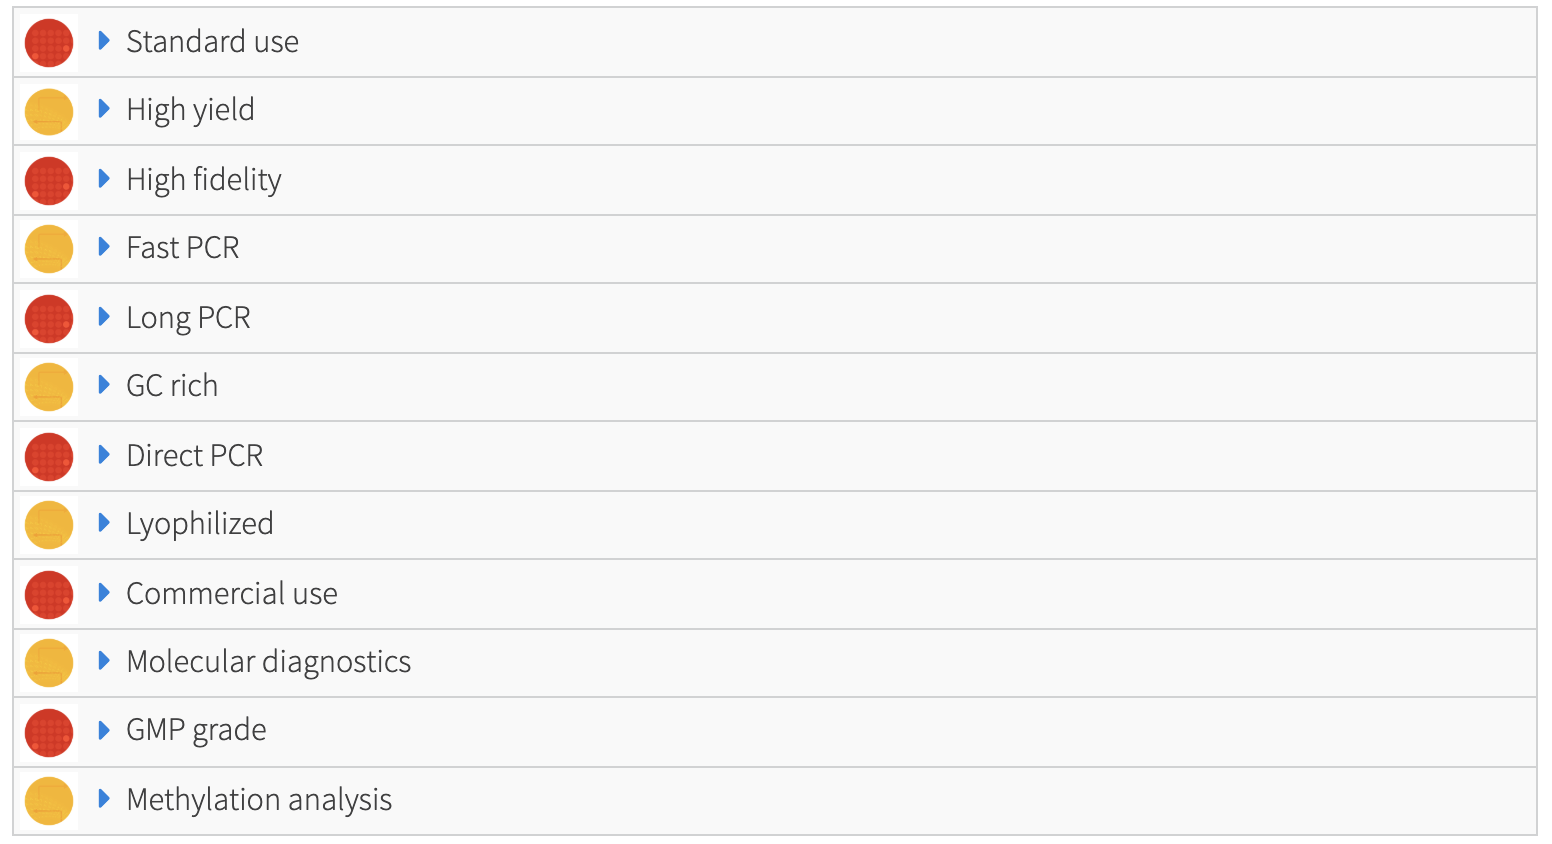Click yellow icon beside GC rich
Viewport: 1552px width, 844px height.
pos(49,387)
